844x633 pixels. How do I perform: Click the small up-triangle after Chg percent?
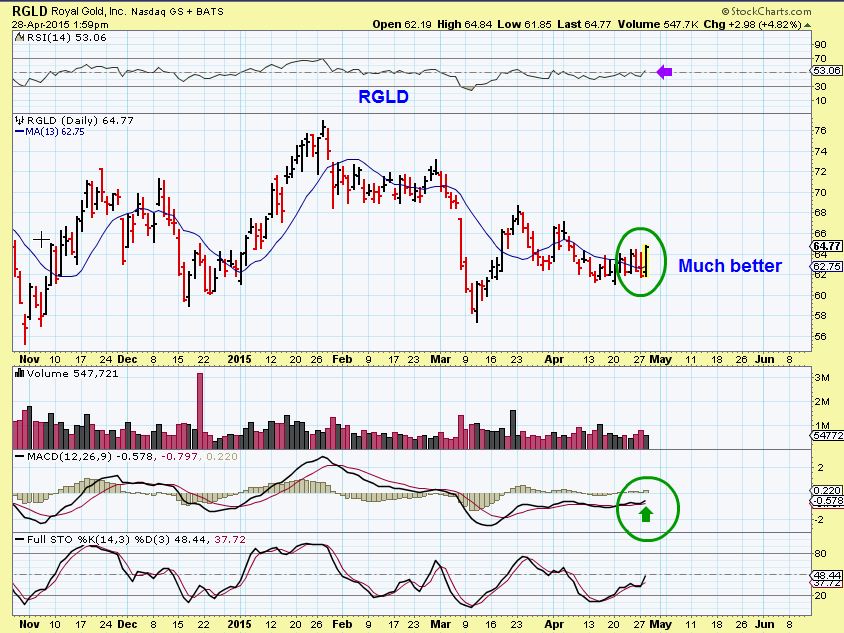(x=808, y=25)
